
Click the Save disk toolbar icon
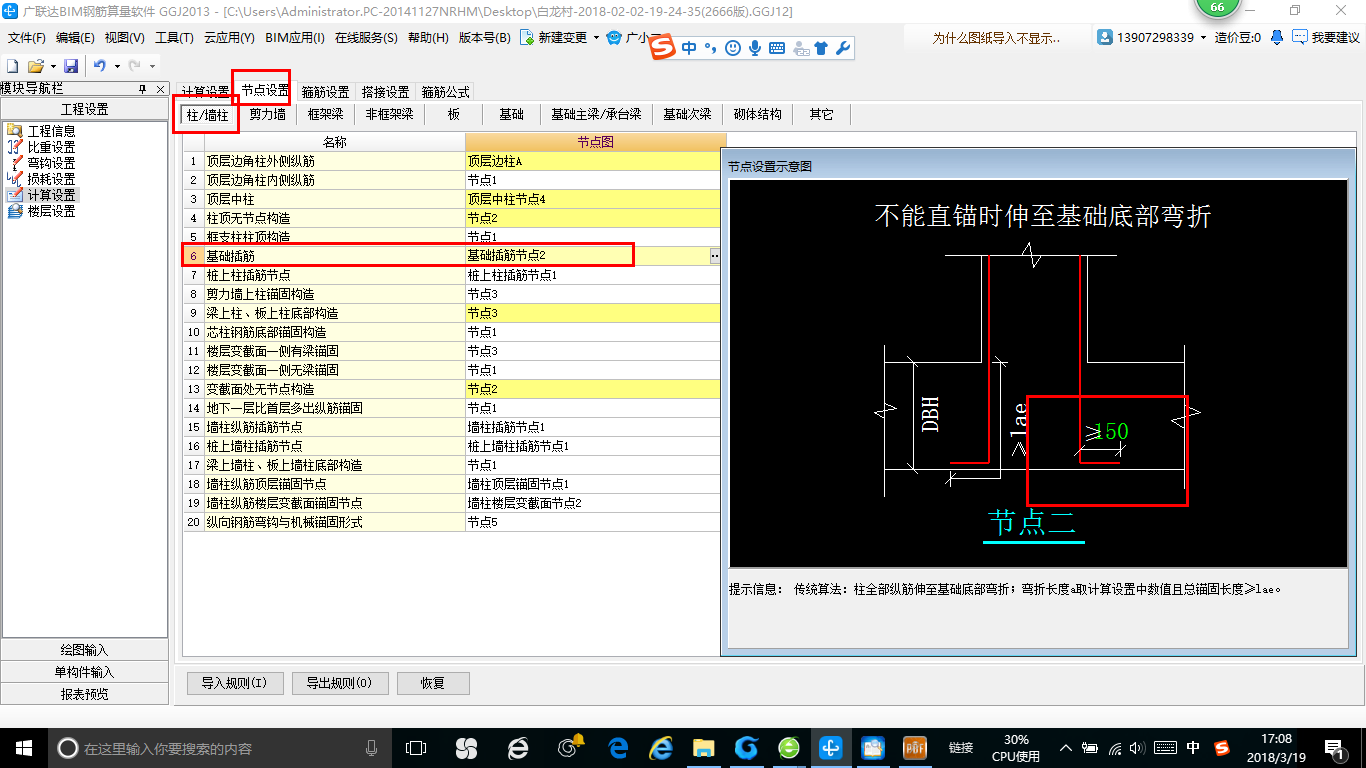coord(71,66)
